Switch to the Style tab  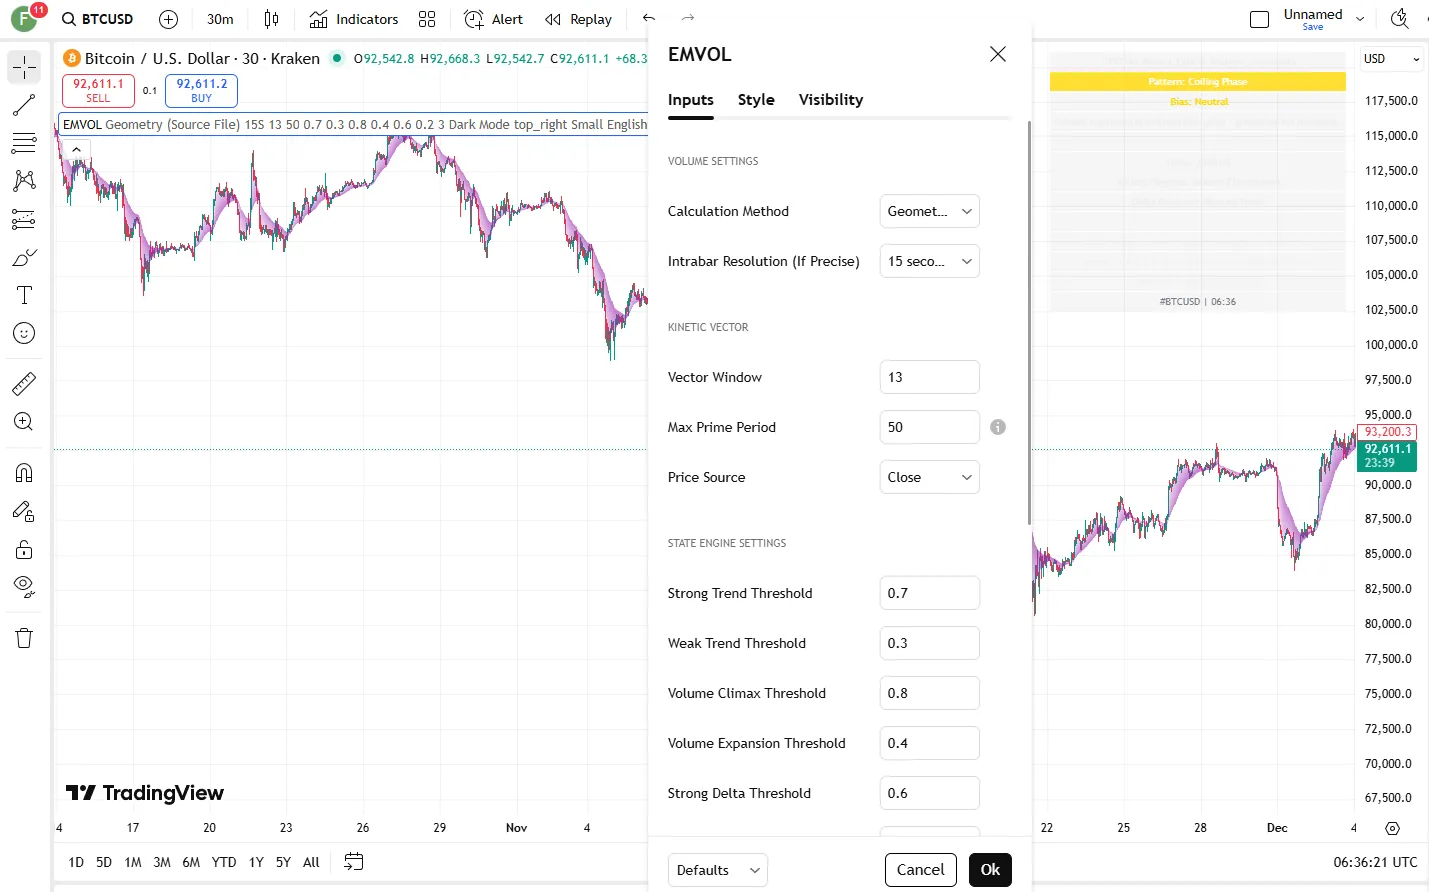[x=756, y=100]
